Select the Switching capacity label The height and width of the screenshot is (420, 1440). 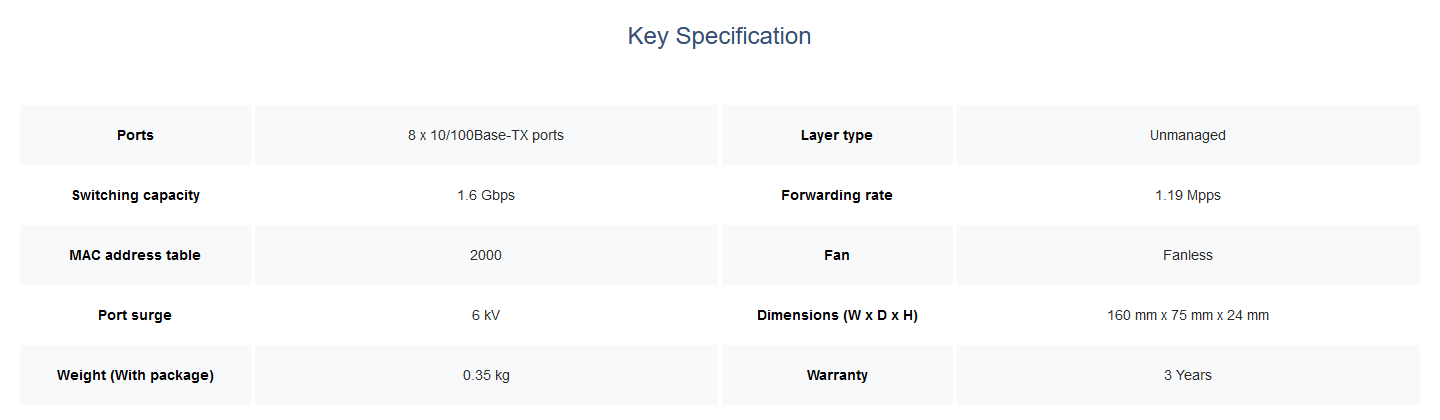pyautogui.click(x=135, y=195)
